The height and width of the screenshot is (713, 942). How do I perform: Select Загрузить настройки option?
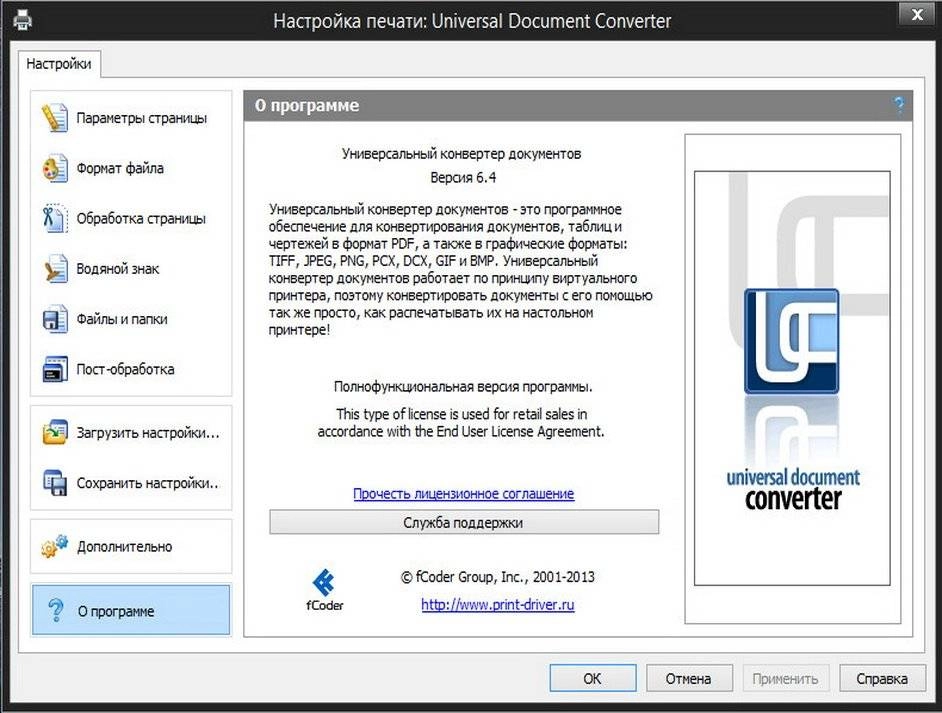[x=131, y=432]
